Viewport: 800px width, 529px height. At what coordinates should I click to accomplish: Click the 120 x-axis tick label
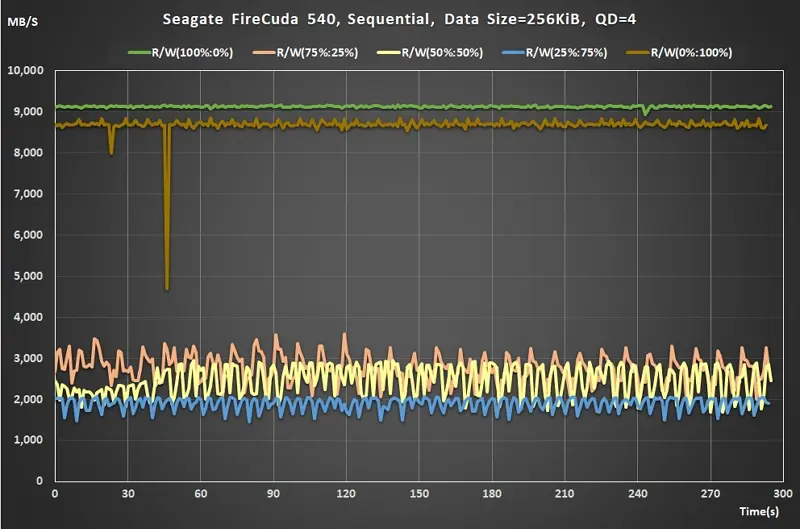[346, 494]
